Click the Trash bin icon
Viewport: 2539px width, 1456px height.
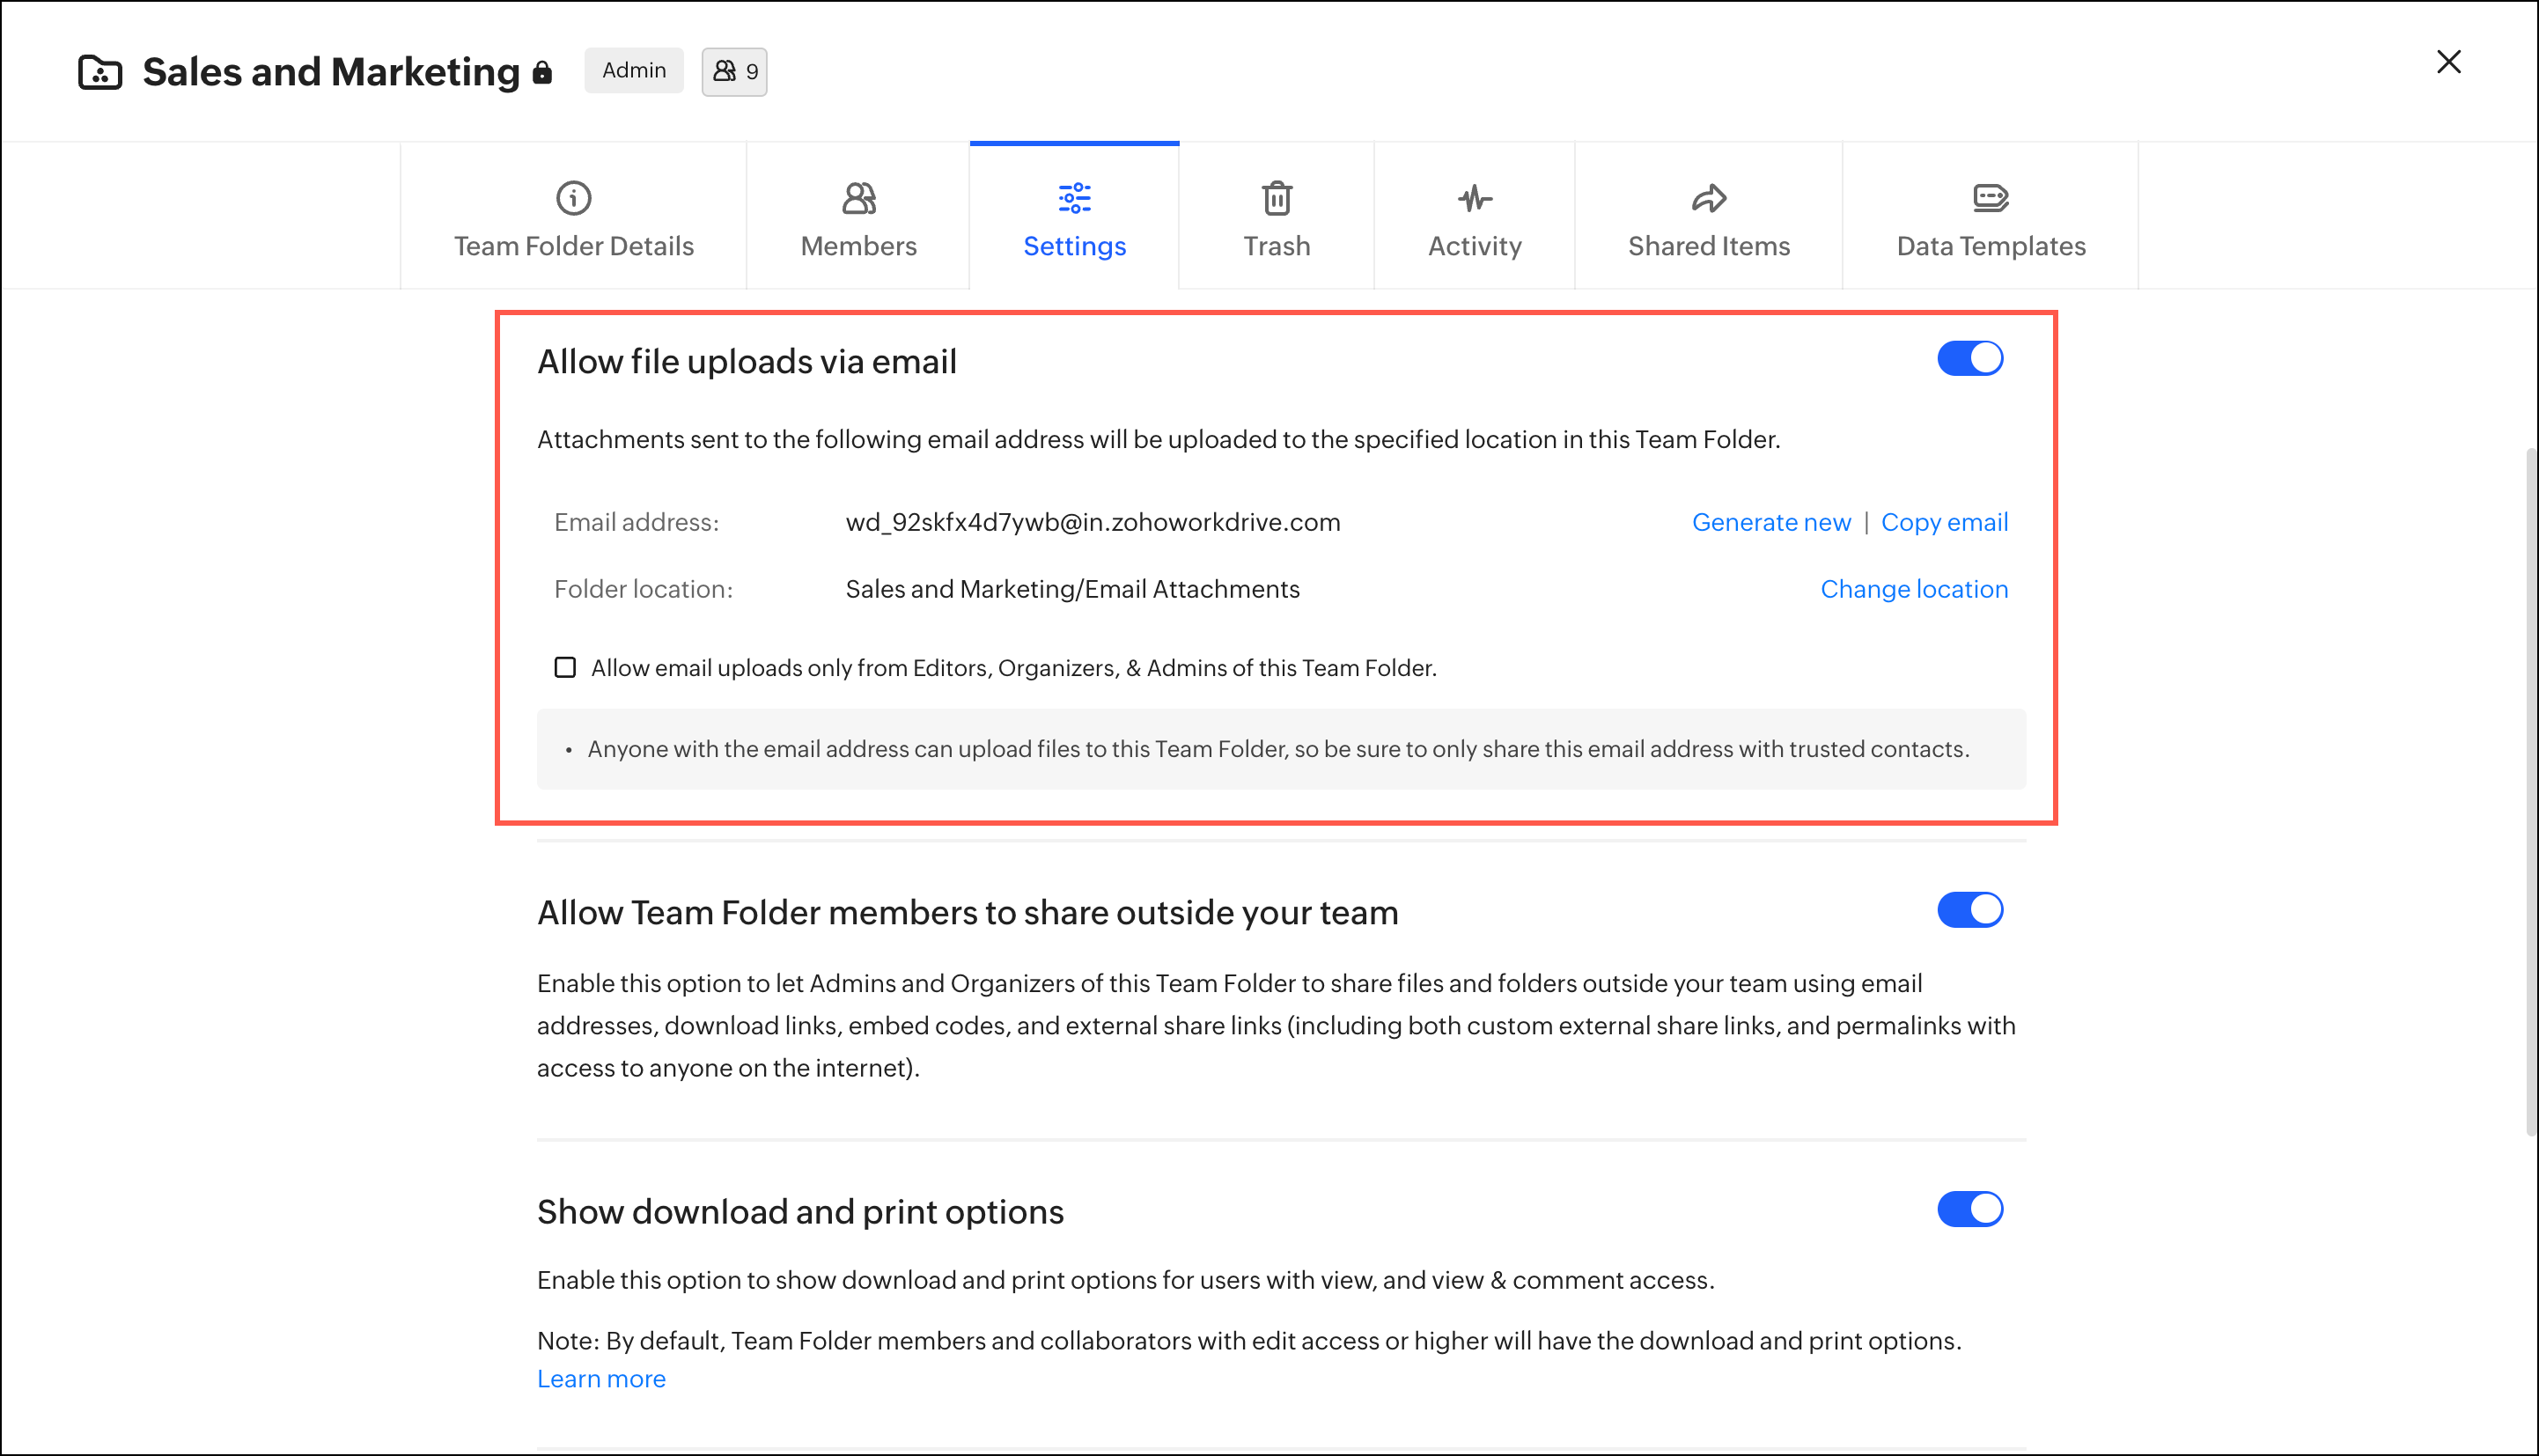1276,198
